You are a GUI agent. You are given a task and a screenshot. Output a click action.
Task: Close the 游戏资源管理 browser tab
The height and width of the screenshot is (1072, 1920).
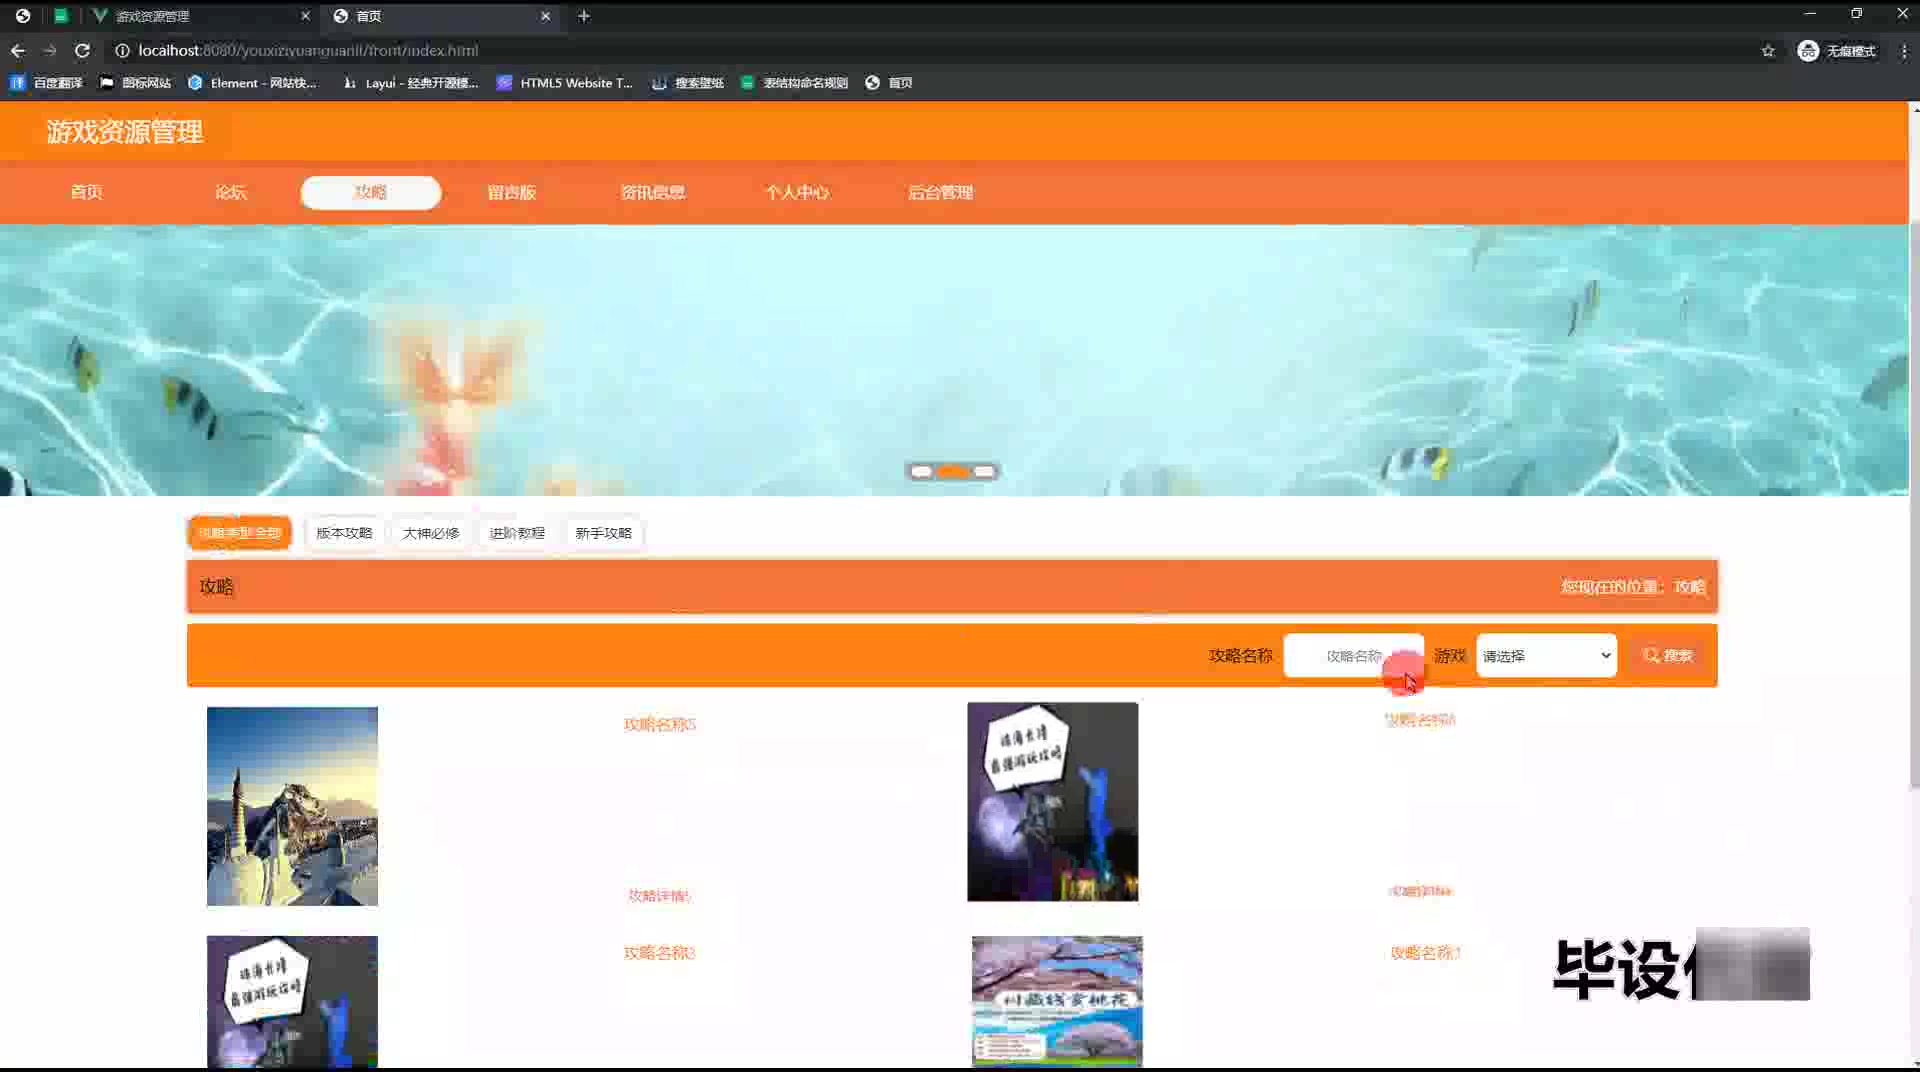pos(305,16)
